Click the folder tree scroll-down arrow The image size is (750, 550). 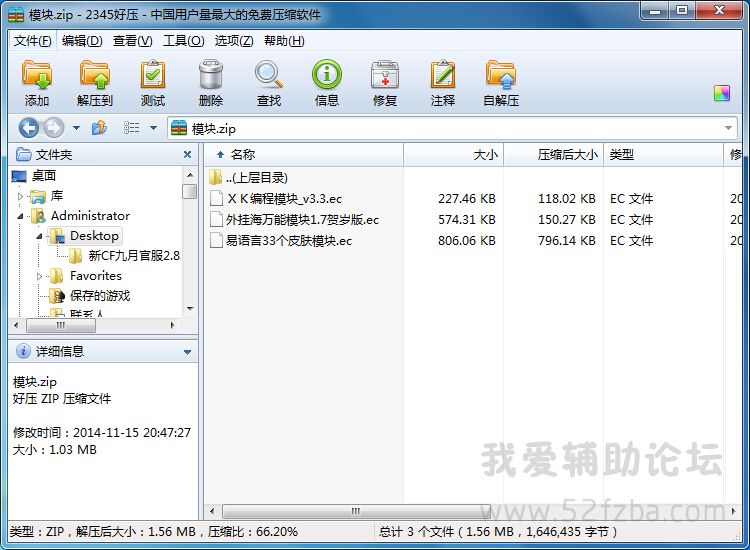point(190,309)
